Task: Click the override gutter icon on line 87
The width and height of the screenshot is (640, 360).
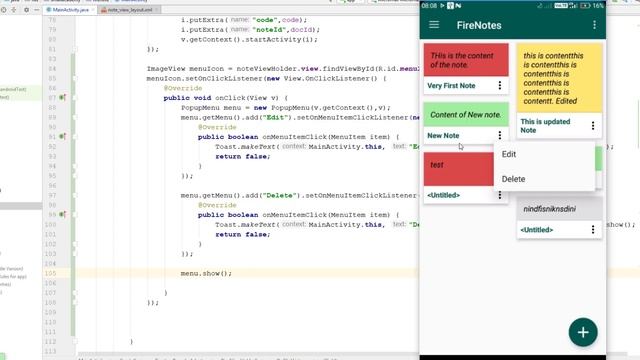Action: pos(62,98)
